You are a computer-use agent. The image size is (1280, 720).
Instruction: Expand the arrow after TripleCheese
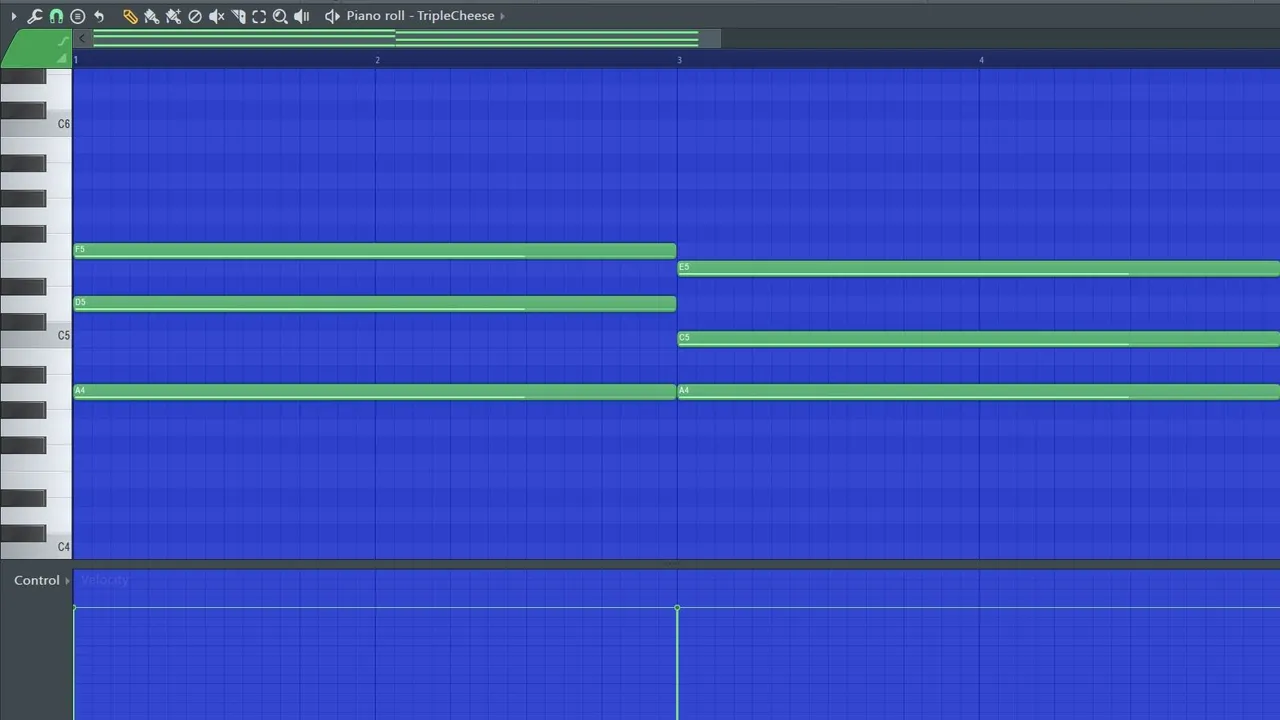click(x=502, y=16)
